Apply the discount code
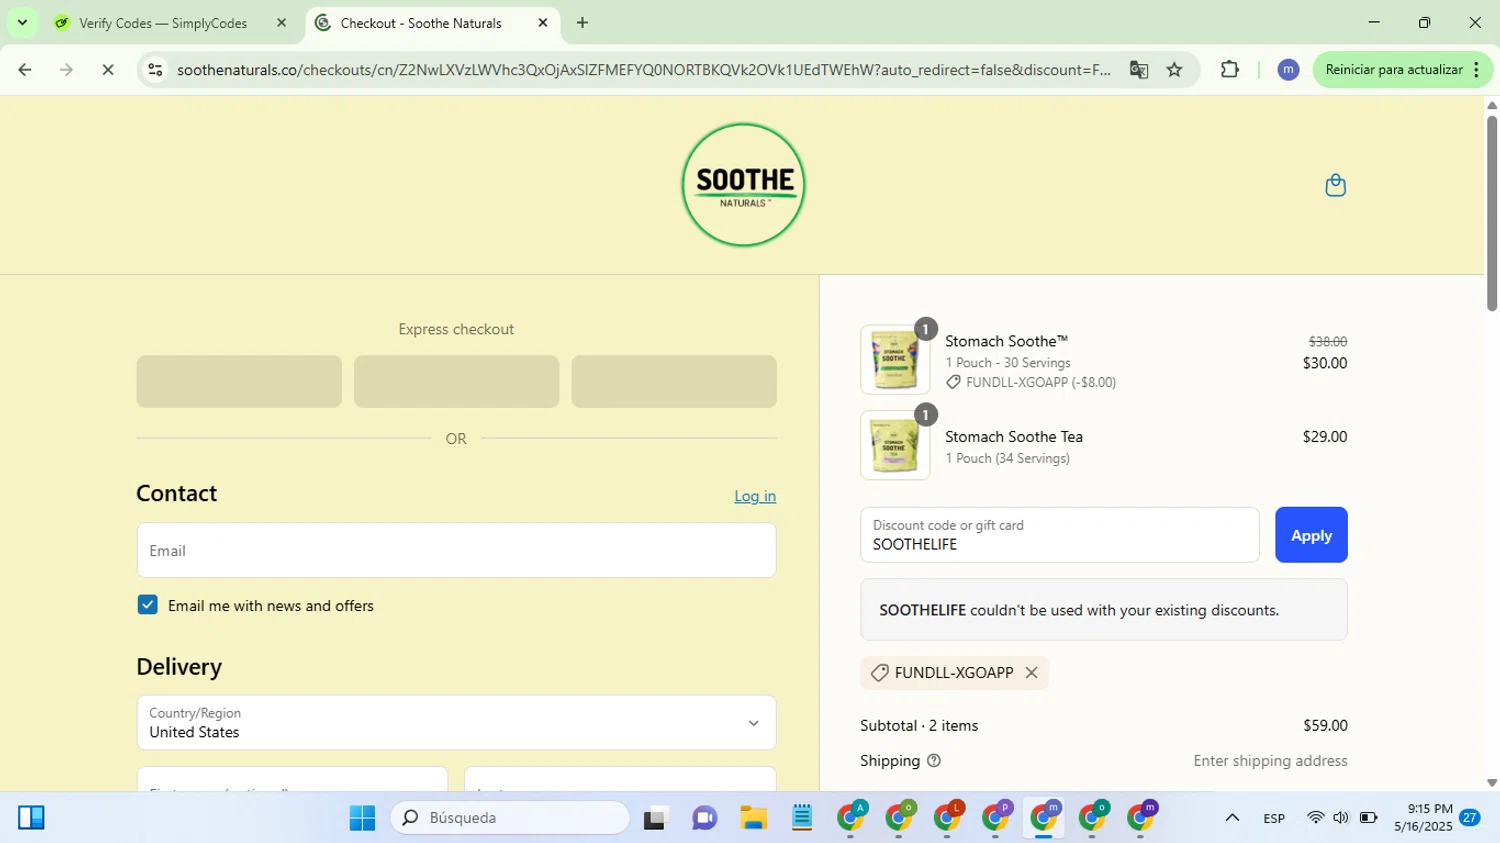The image size is (1500, 843). pos(1311,535)
